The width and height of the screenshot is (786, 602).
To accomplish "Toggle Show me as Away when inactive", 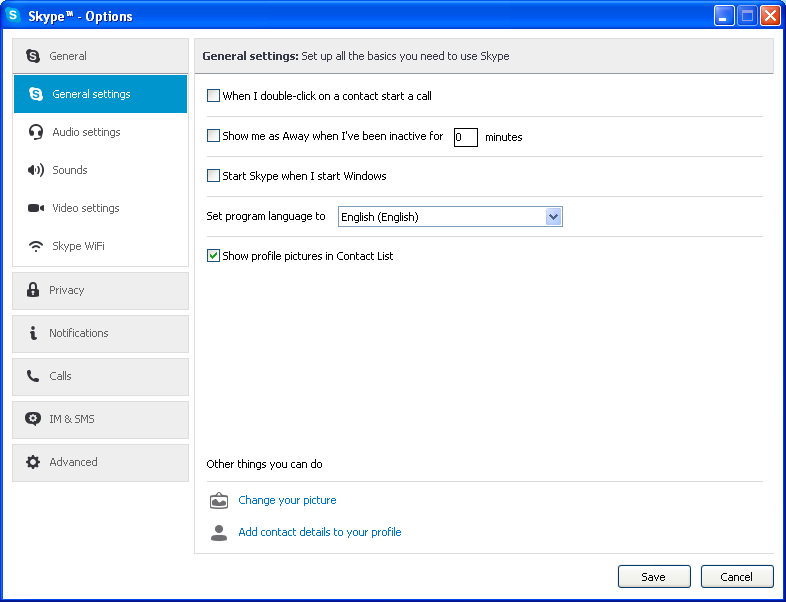I will 214,136.
